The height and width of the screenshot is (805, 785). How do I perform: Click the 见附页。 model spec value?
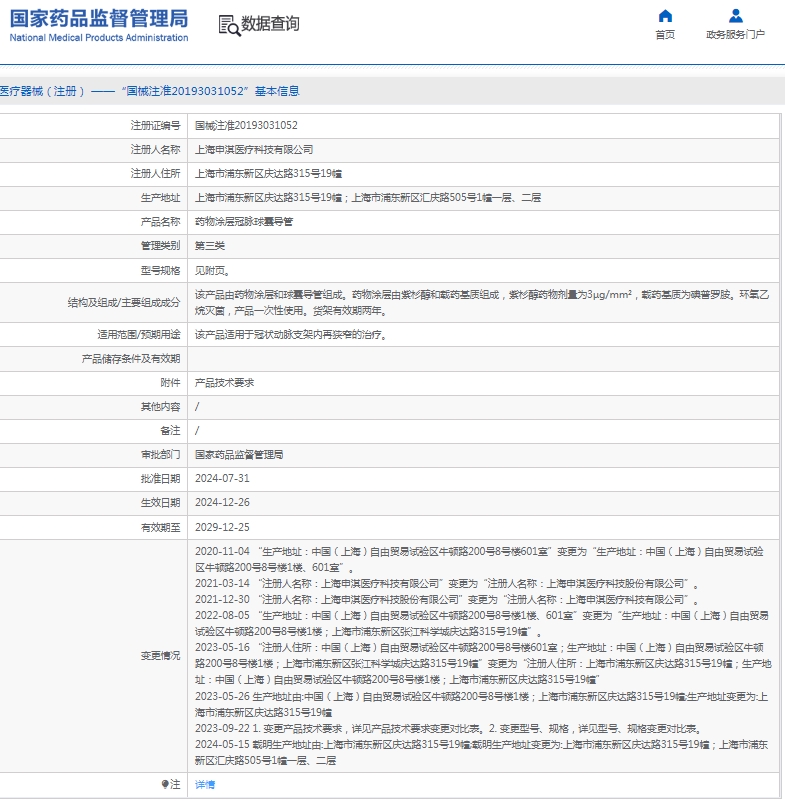tap(213, 271)
